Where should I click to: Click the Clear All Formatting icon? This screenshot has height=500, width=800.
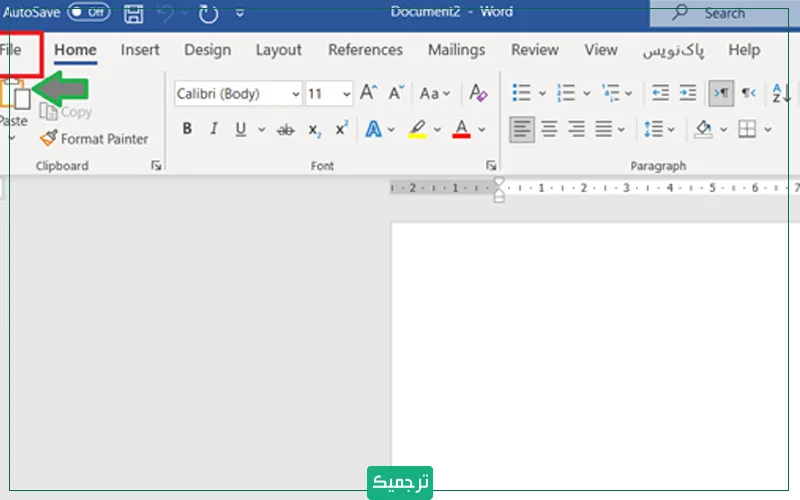coord(478,94)
